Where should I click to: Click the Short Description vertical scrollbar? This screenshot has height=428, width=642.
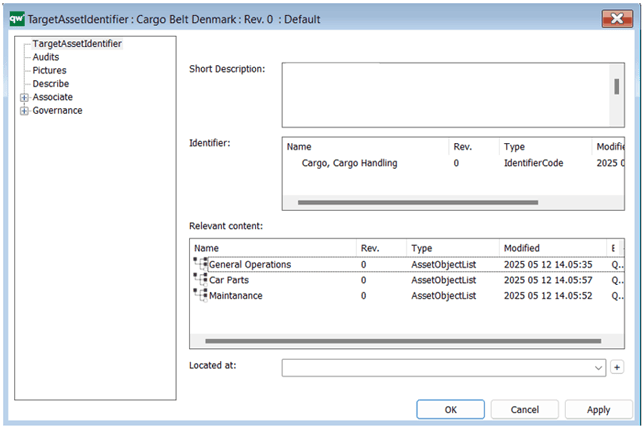coord(617,87)
